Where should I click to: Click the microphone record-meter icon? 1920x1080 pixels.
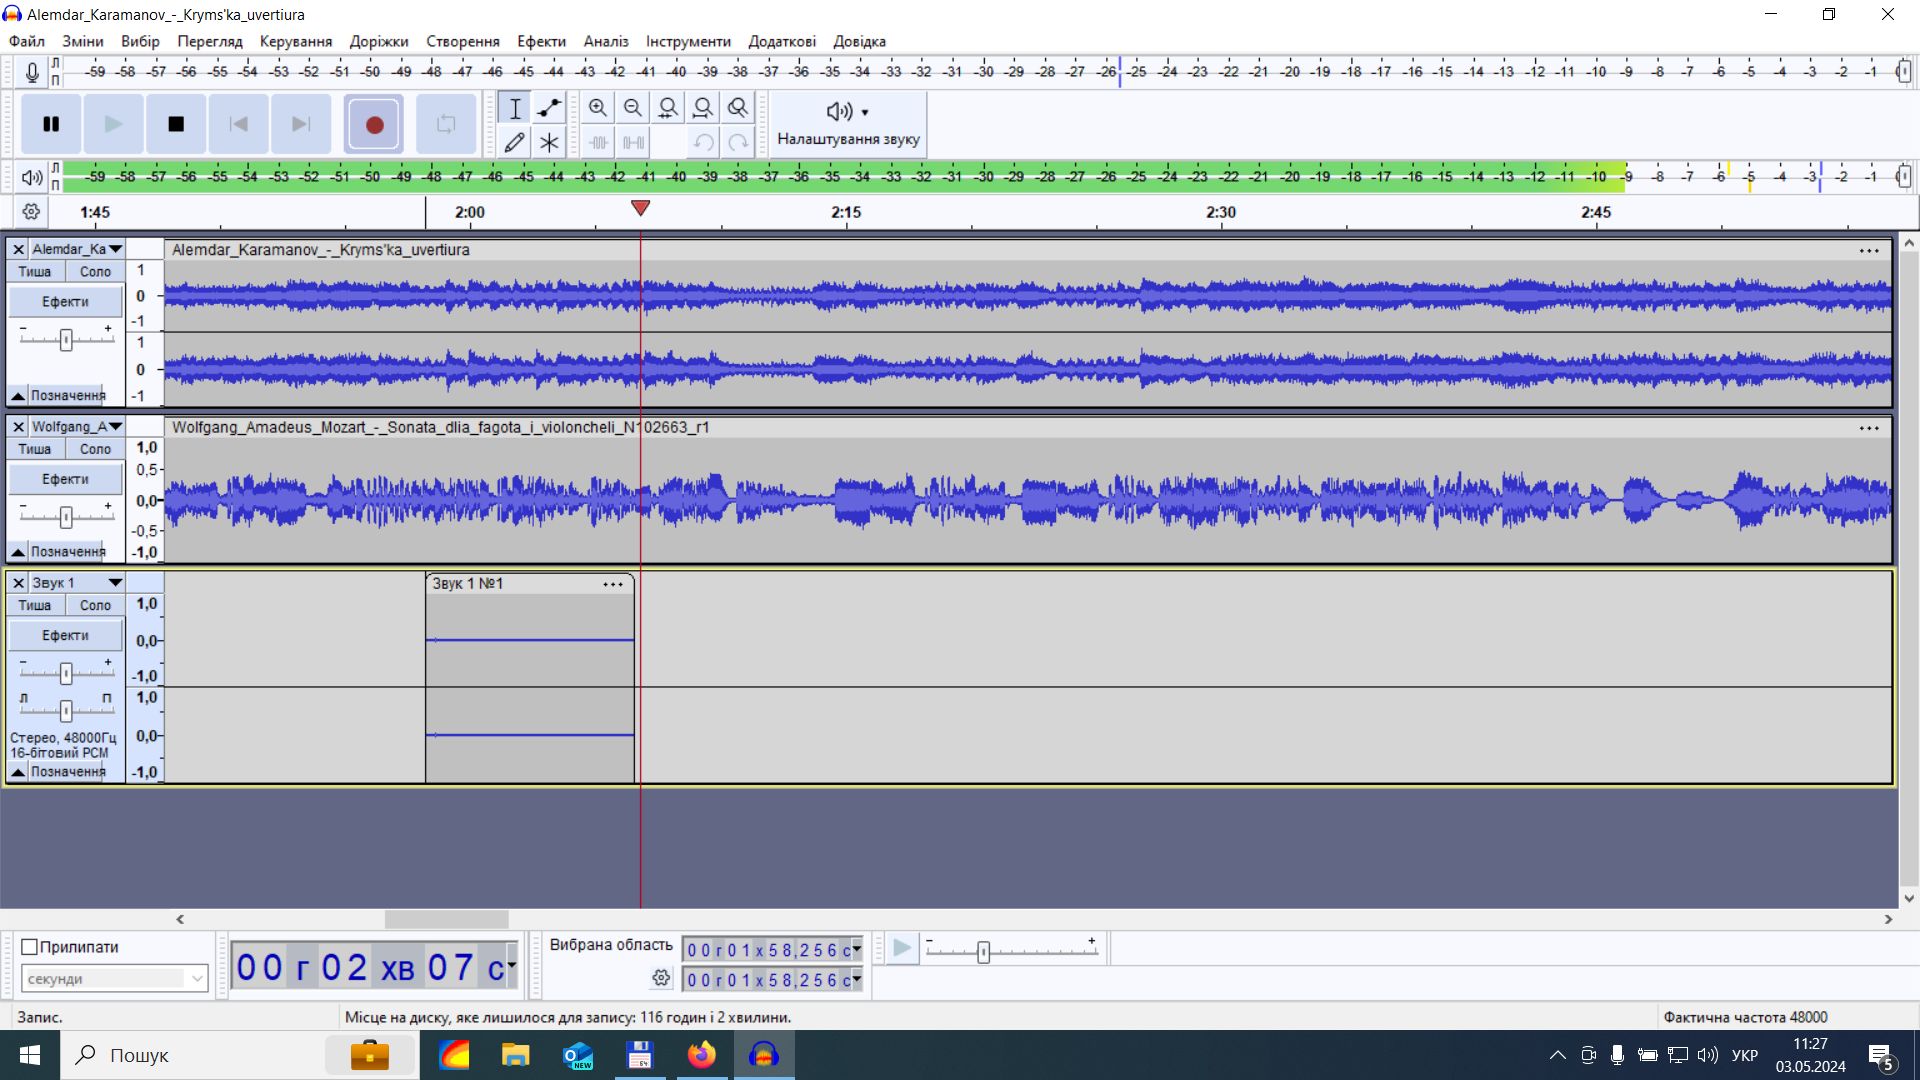(32, 71)
